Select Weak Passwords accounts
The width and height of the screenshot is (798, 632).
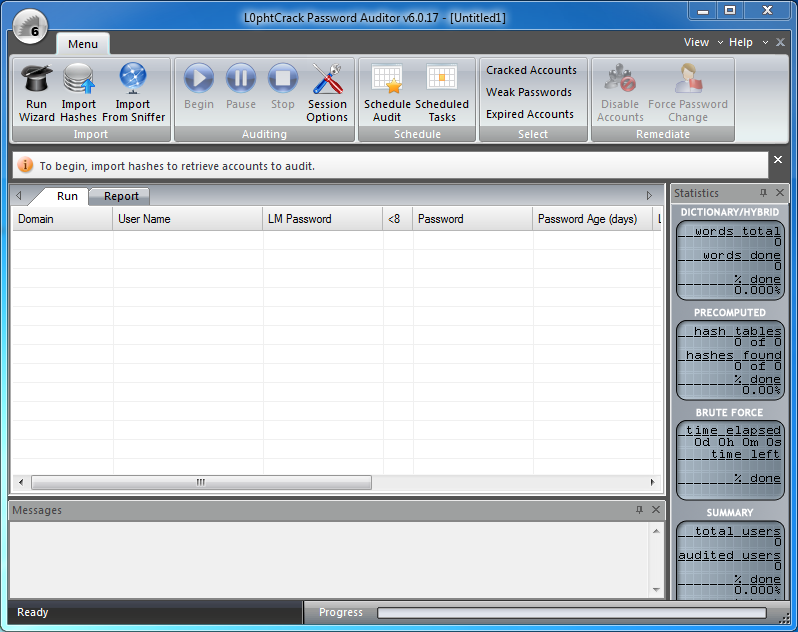tap(529, 92)
